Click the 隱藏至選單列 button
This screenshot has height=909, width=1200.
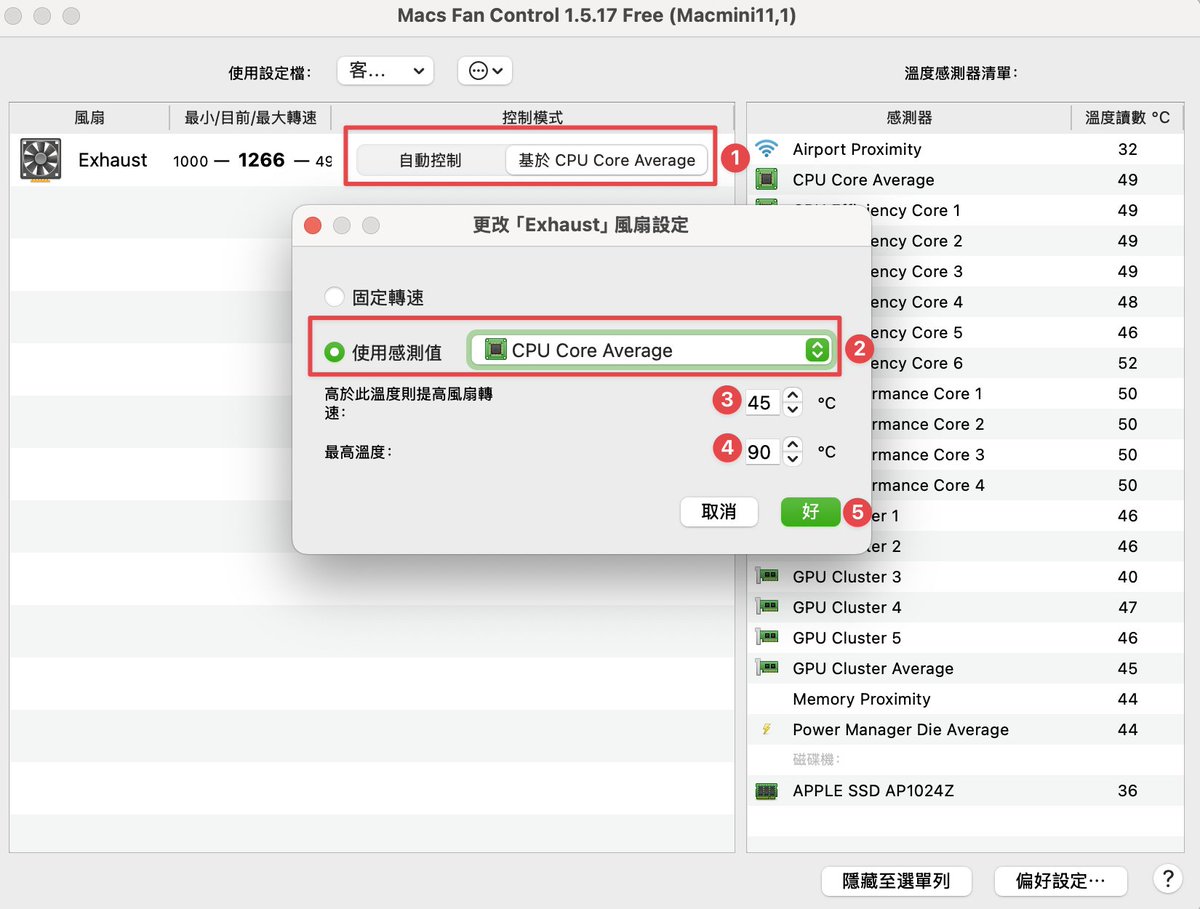coord(896,881)
